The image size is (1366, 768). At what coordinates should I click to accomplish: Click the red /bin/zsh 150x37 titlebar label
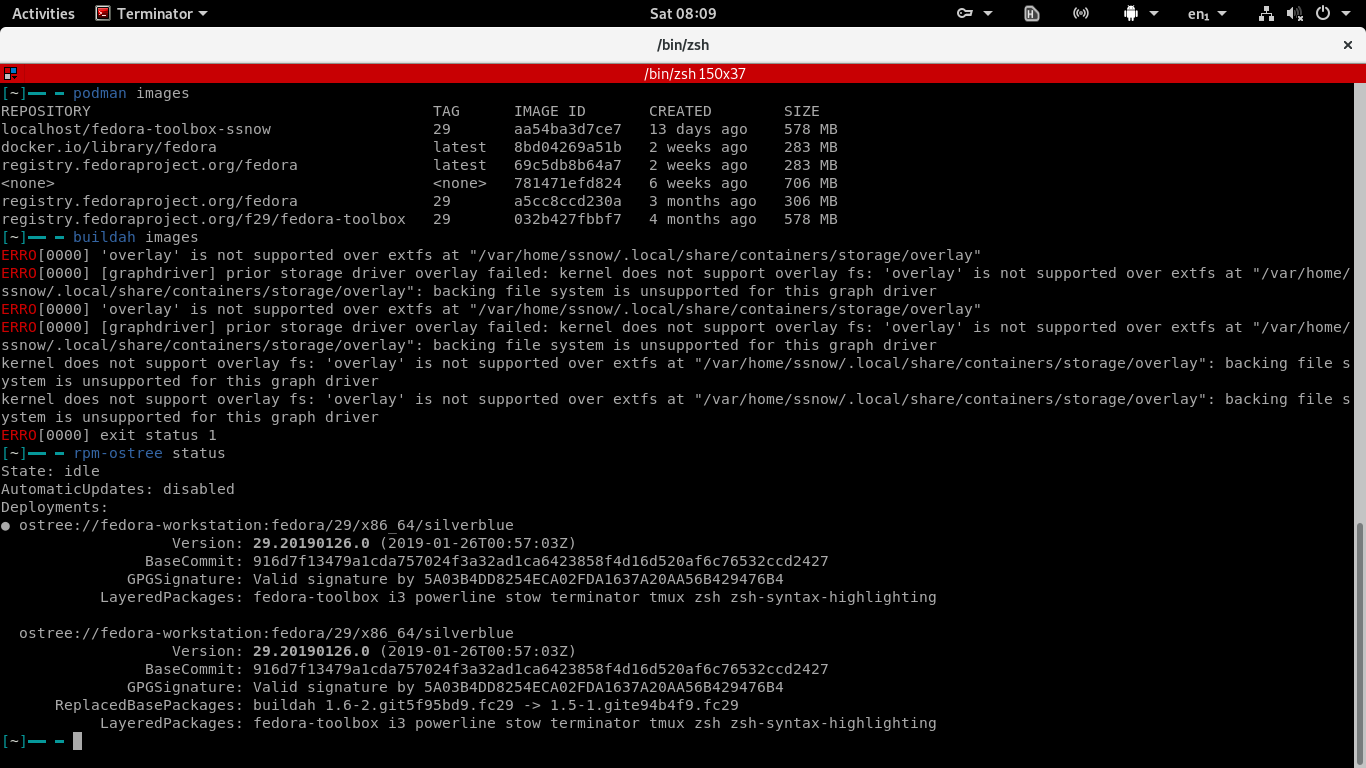click(x=695, y=74)
